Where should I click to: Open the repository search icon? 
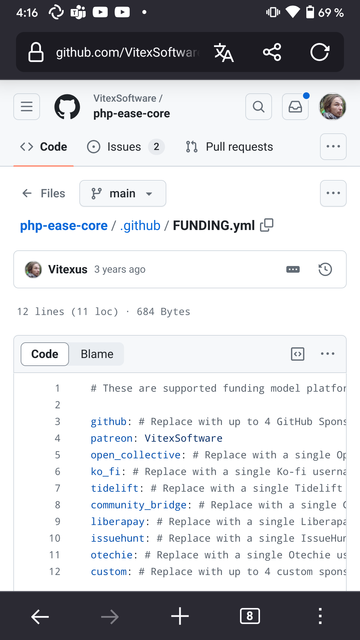tap(258, 107)
